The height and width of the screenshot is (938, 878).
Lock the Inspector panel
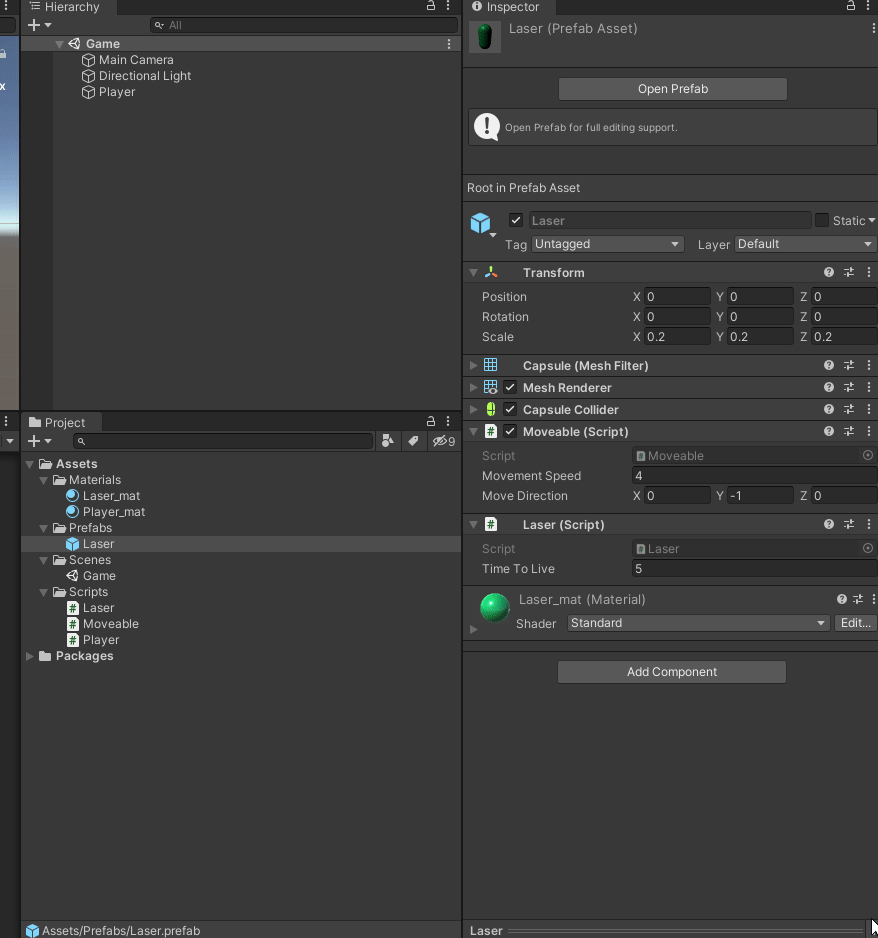pyautogui.click(x=850, y=6)
